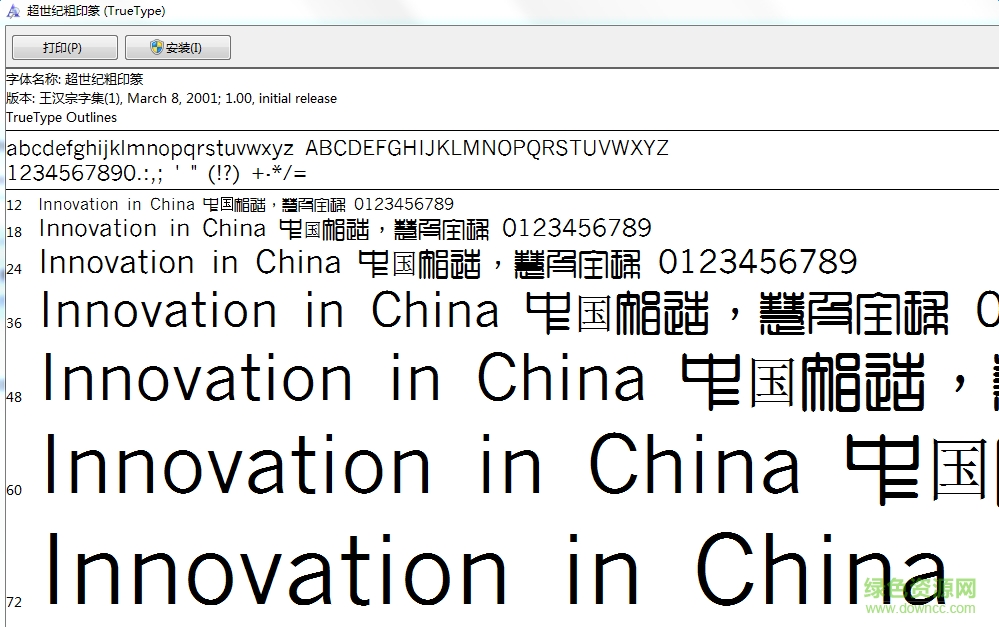Click the size 36 label
Image resolution: width=999 pixels, height=627 pixels.
[14, 322]
